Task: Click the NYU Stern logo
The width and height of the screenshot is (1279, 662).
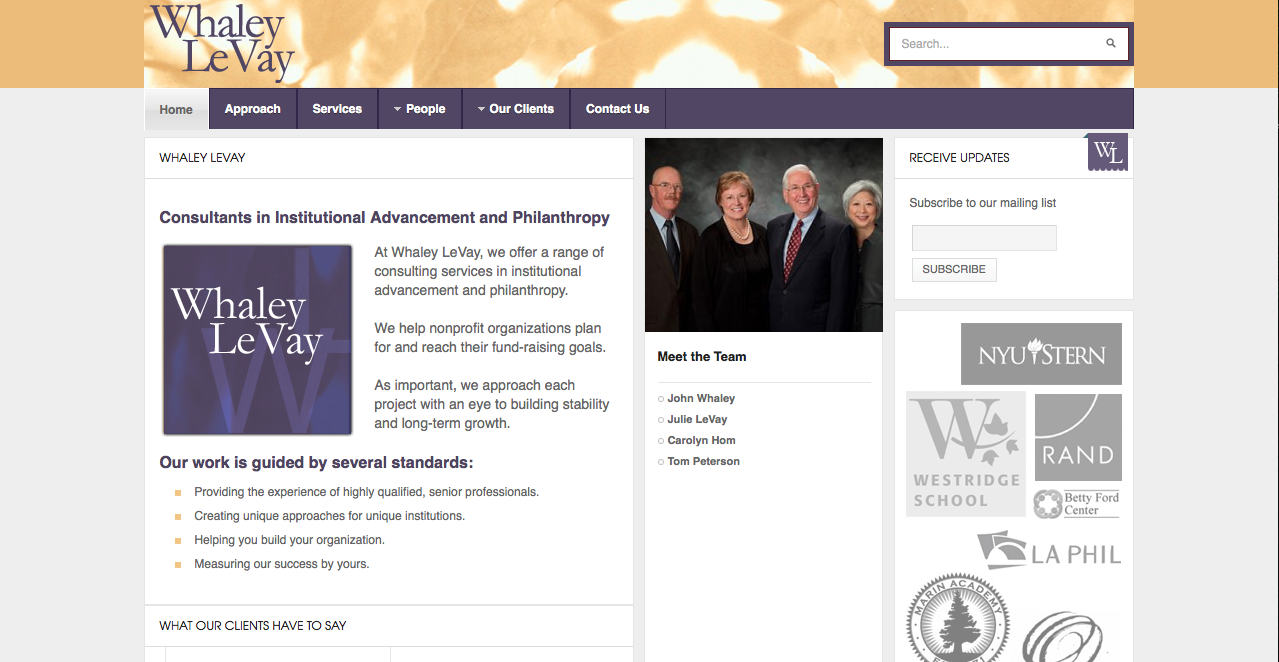Action: [x=1041, y=354]
